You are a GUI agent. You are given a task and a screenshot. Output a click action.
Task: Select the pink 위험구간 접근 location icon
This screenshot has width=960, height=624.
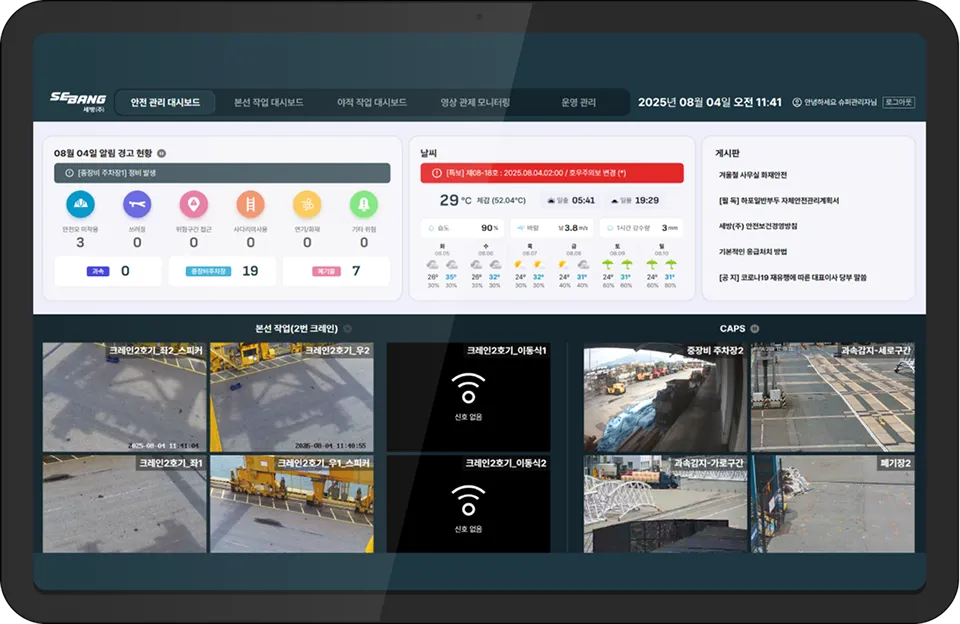click(x=193, y=205)
